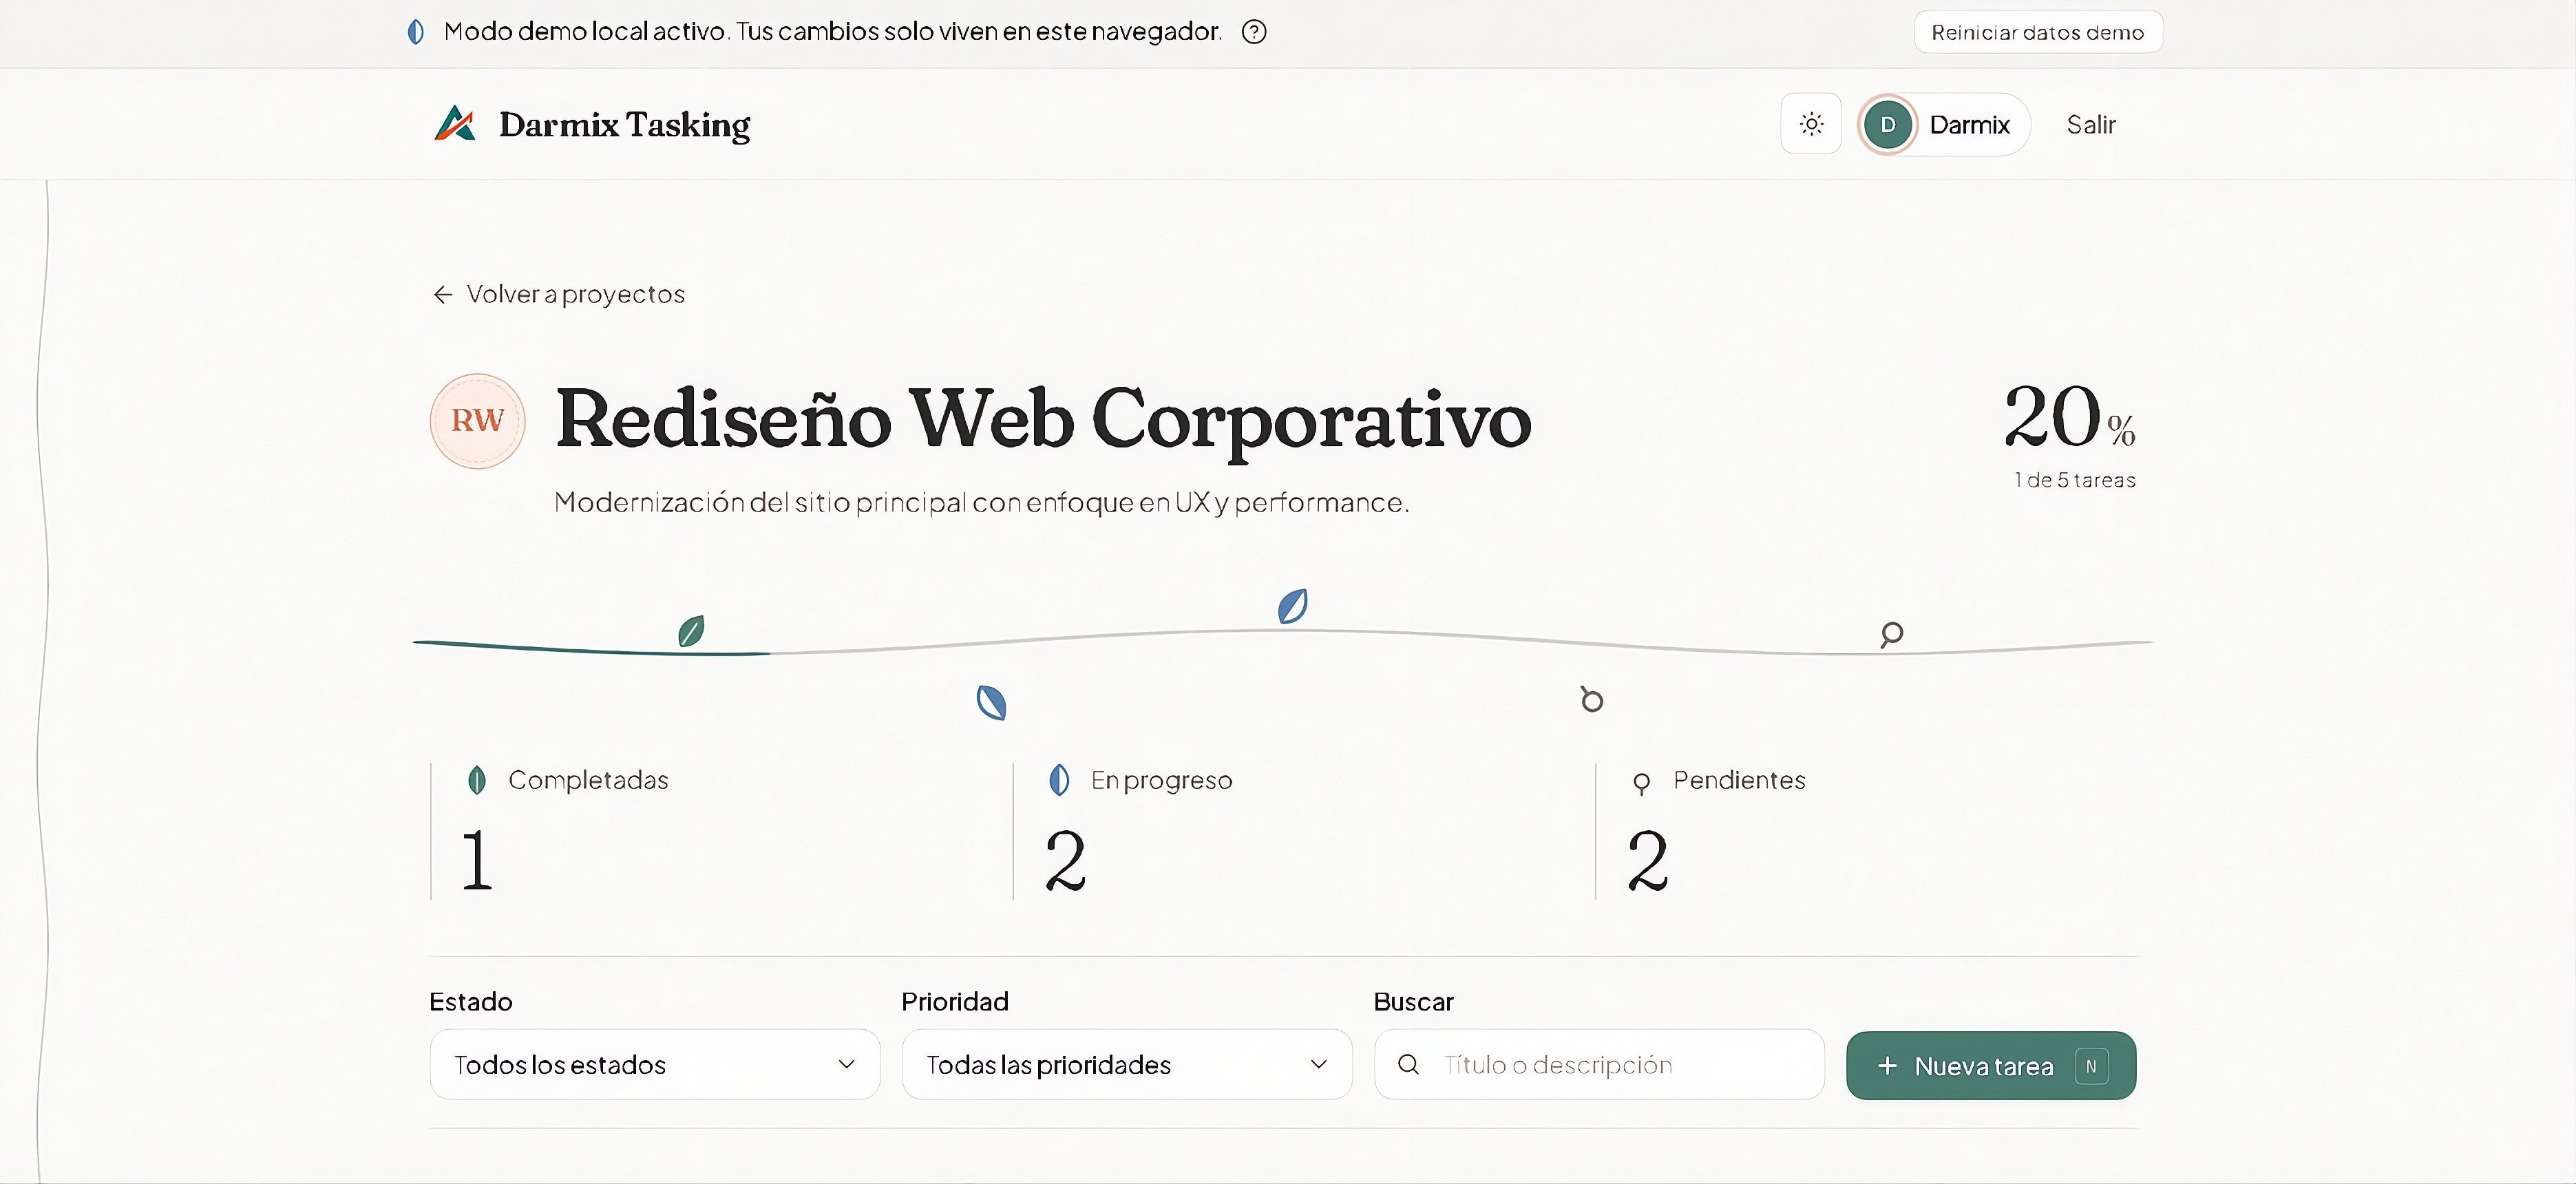Open the Todos los estados dropdown
The height and width of the screenshot is (1184, 2576).
pos(655,1065)
